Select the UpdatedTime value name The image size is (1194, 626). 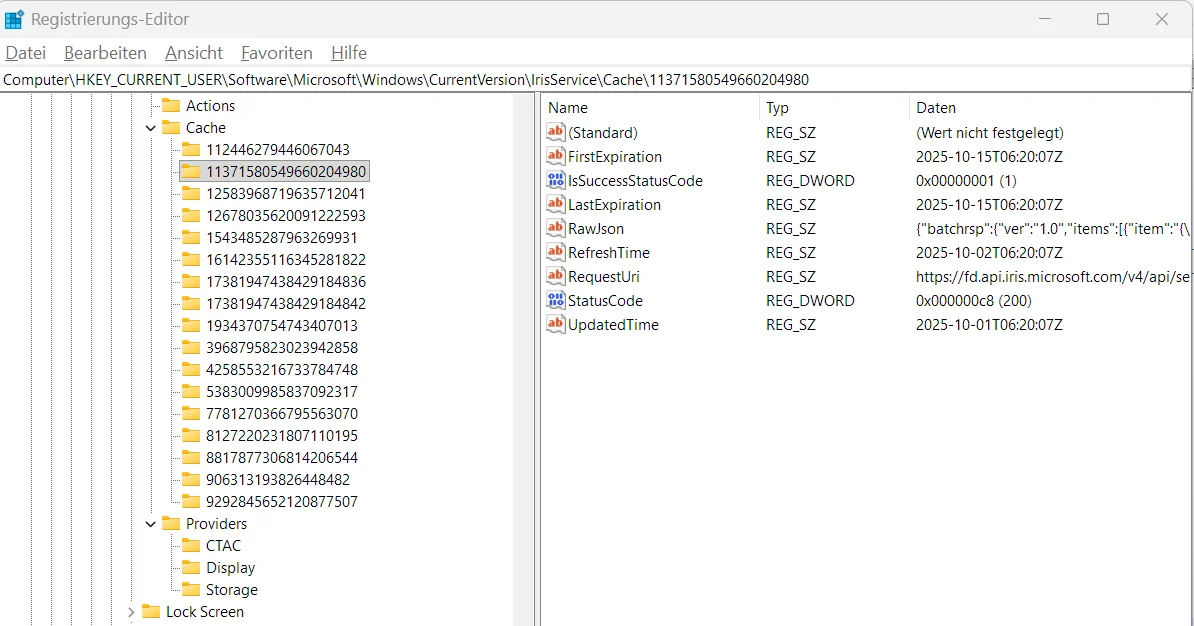[x=614, y=324]
